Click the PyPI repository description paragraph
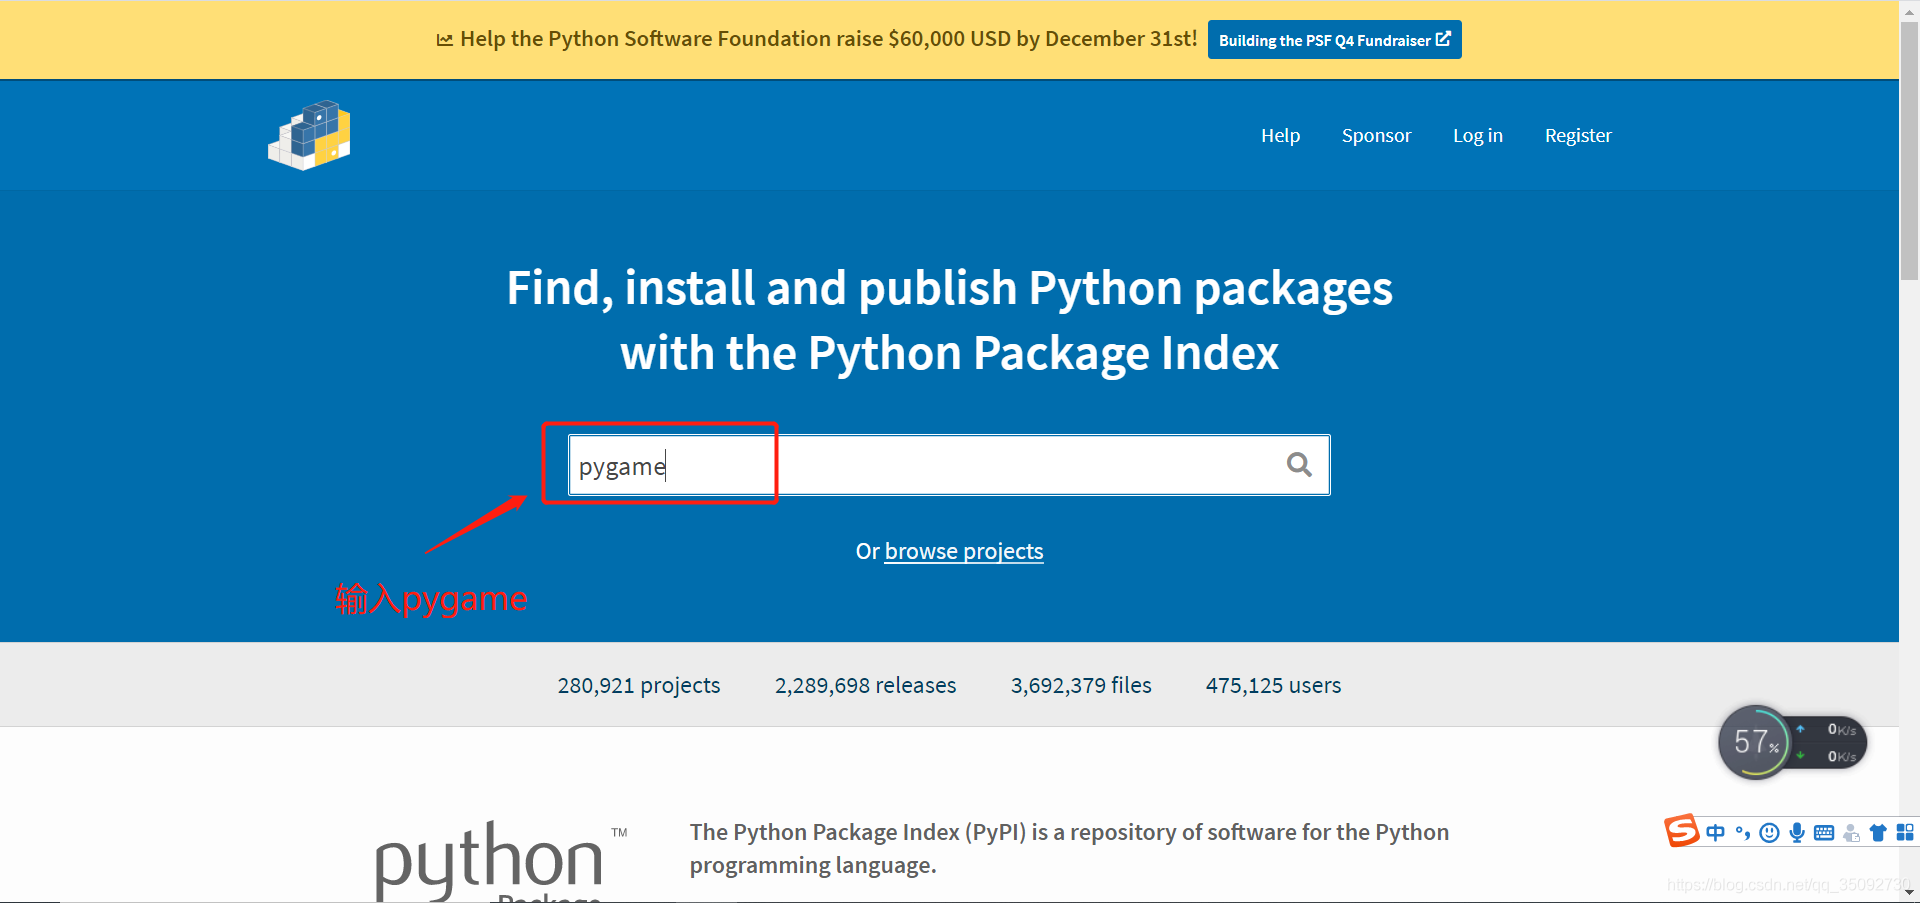The height and width of the screenshot is (903, 1920). point(1069,848)
